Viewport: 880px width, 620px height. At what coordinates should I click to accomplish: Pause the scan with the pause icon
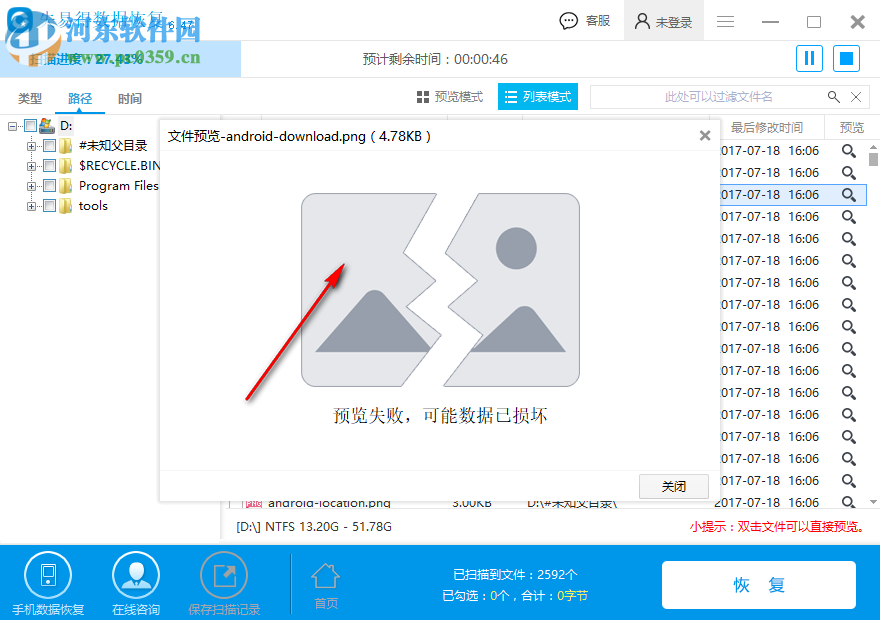(x=809, y=58)
